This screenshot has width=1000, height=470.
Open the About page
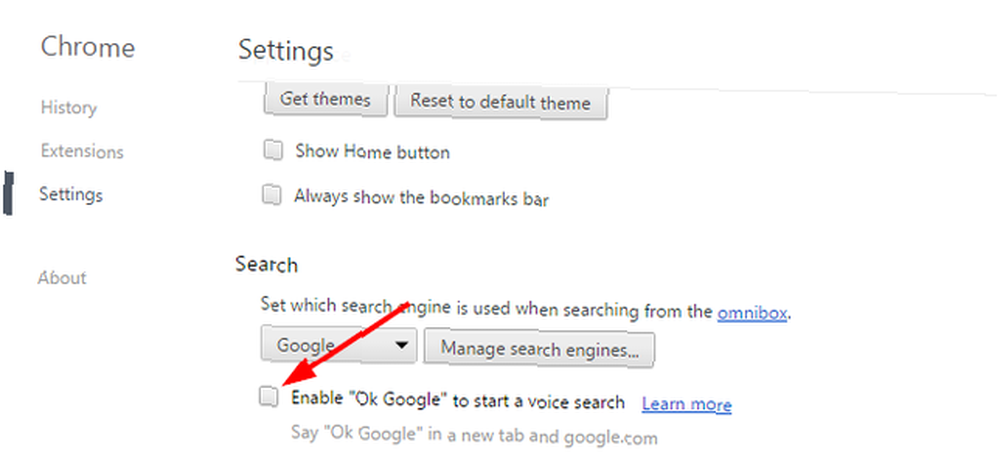coord(62,278)
